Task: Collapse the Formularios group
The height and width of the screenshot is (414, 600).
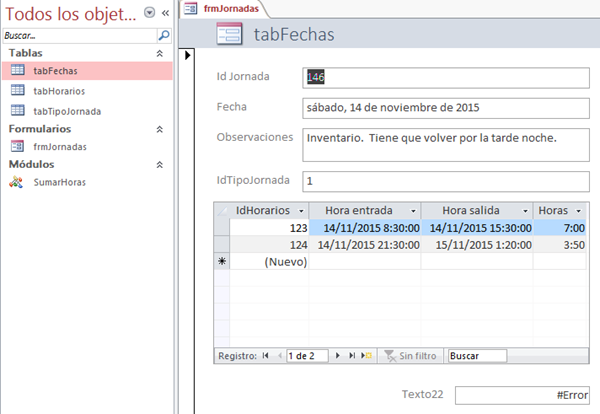Action: 160,129
